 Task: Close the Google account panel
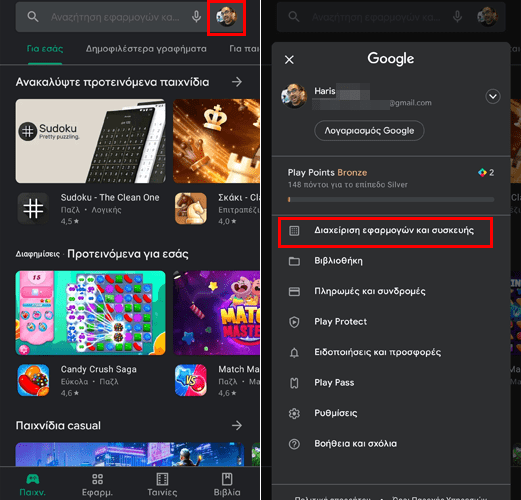(x=289, y=60)
